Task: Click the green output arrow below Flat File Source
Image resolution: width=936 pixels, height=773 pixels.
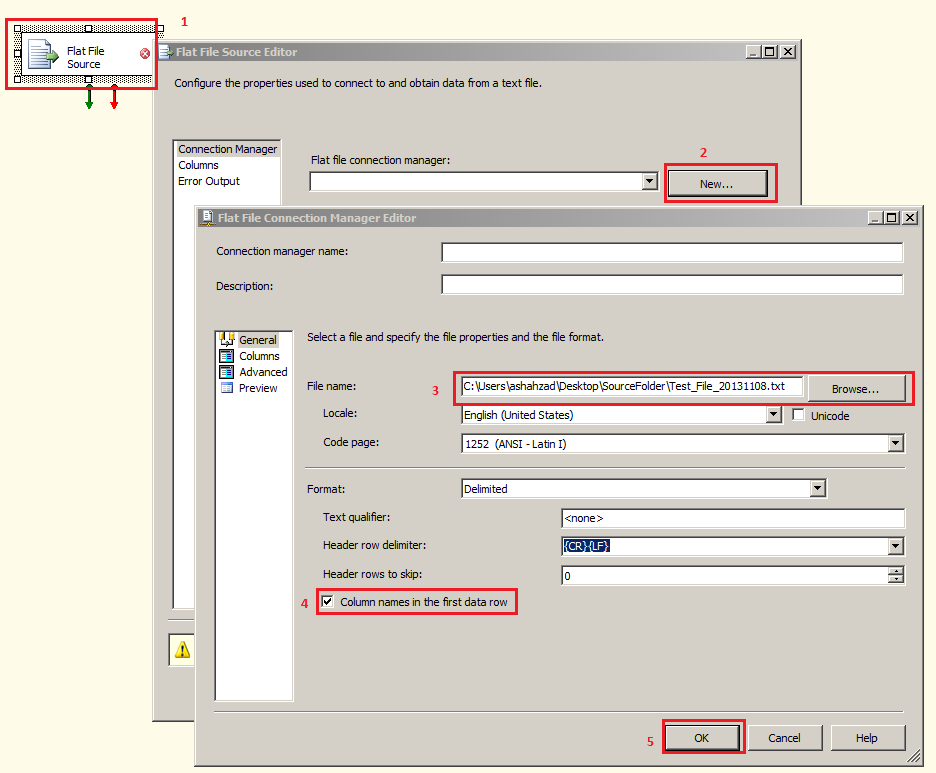Action: [90, 99]
